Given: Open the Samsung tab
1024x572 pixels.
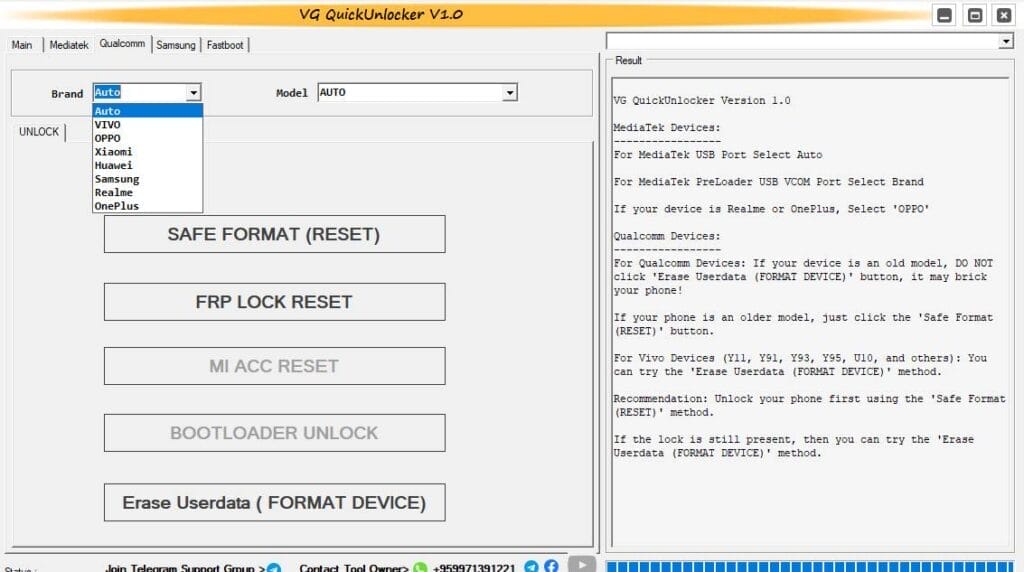Looking at the screenshot, I should coord(176,45).
